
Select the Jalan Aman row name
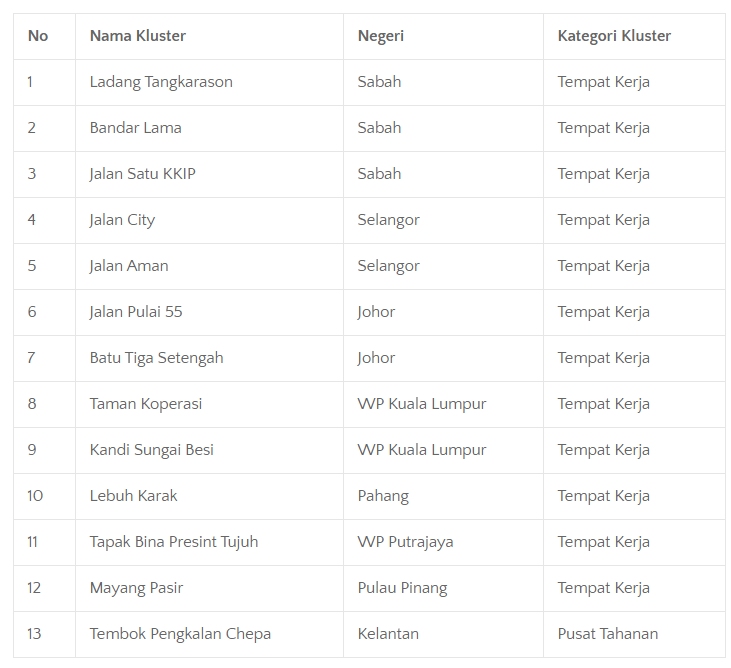coord(129,266)
